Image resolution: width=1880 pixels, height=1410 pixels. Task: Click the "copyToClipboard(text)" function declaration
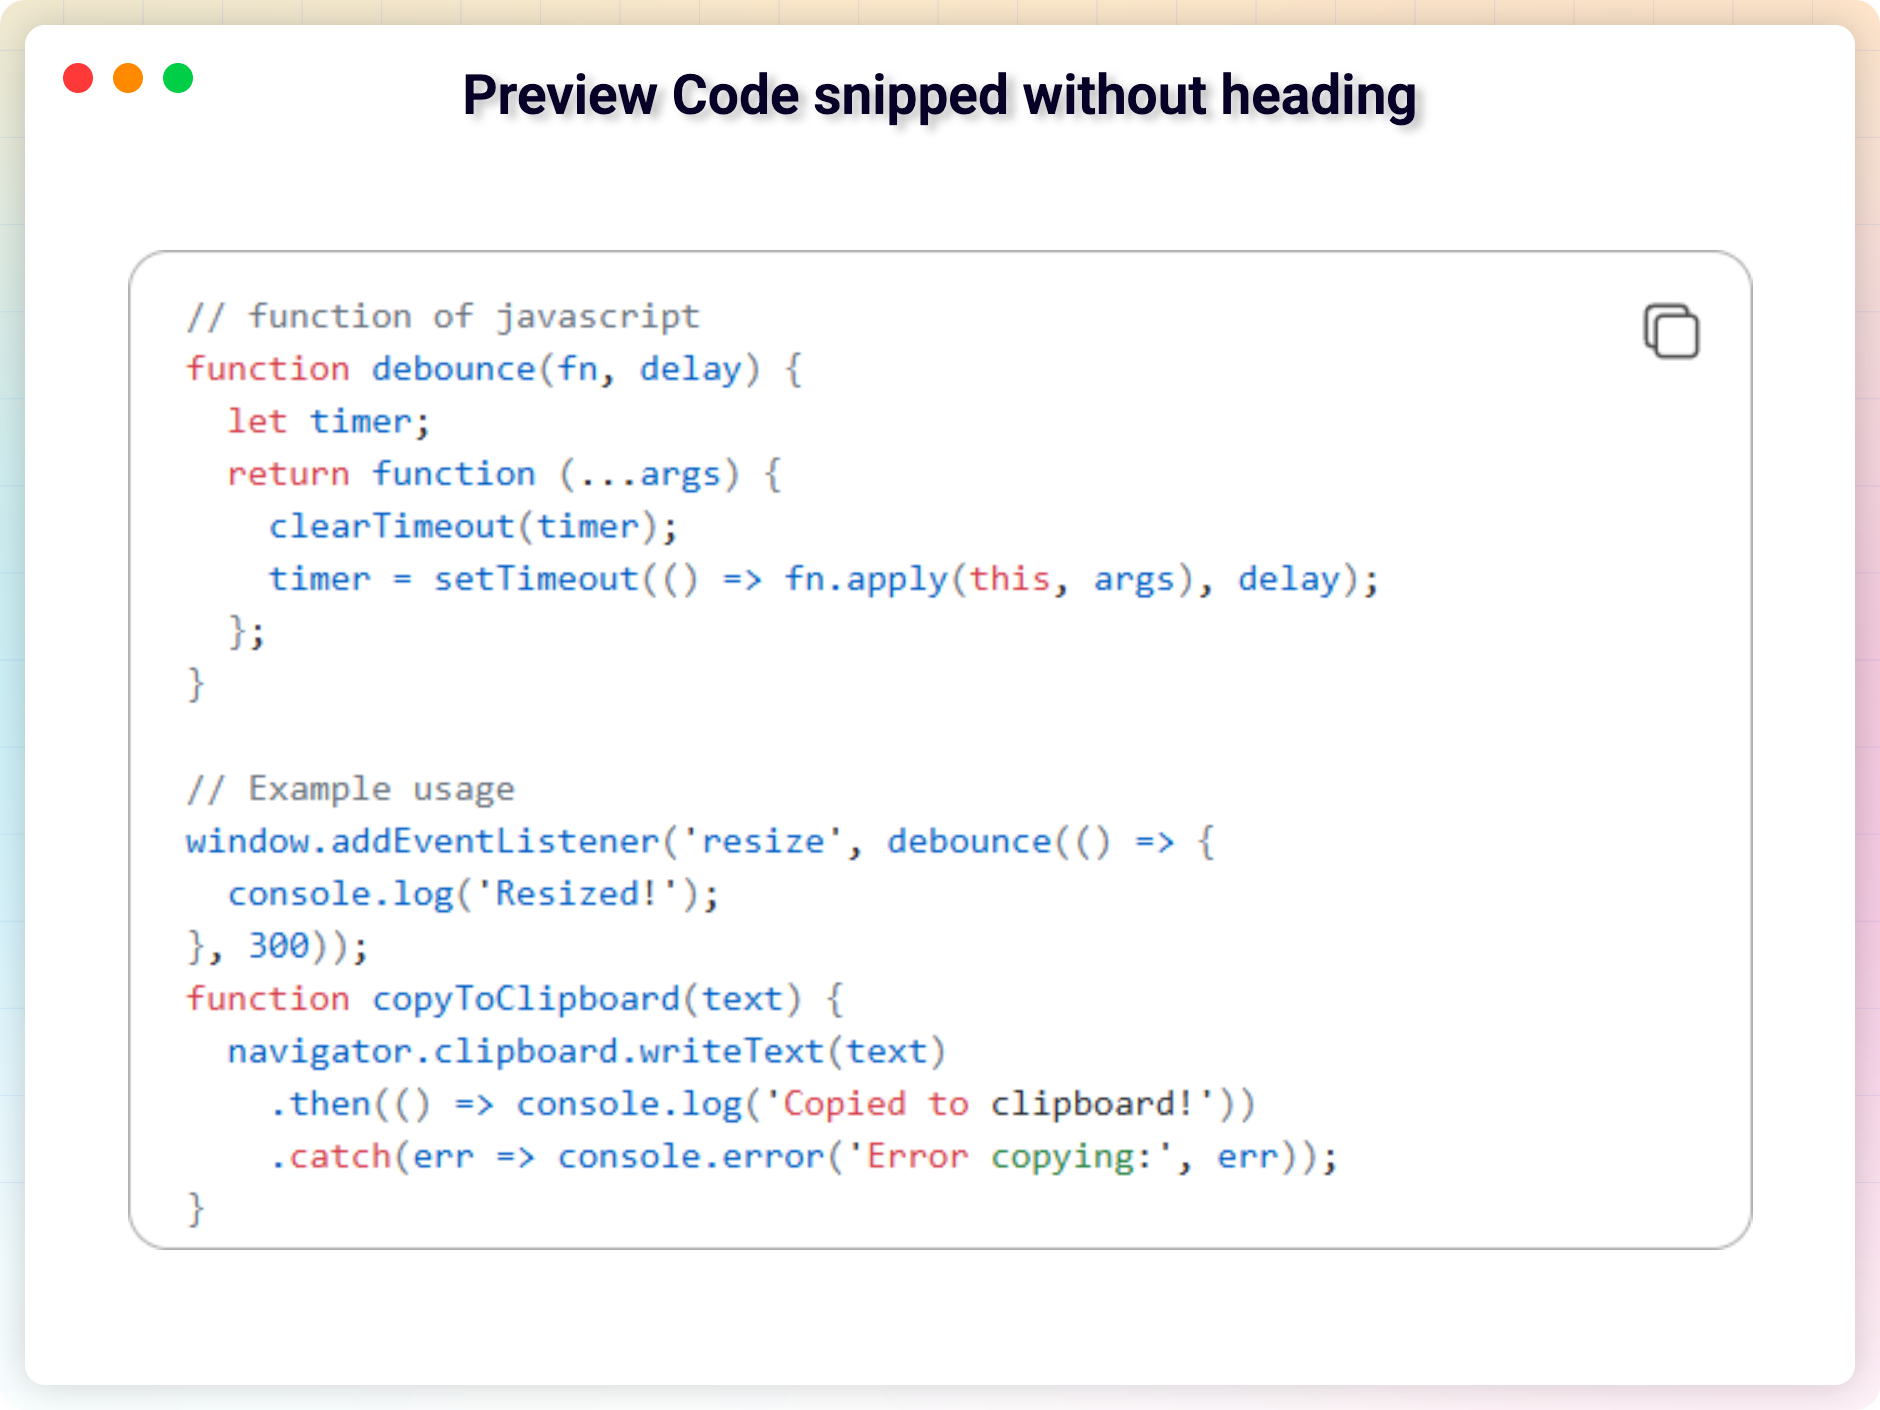point(586,999)
